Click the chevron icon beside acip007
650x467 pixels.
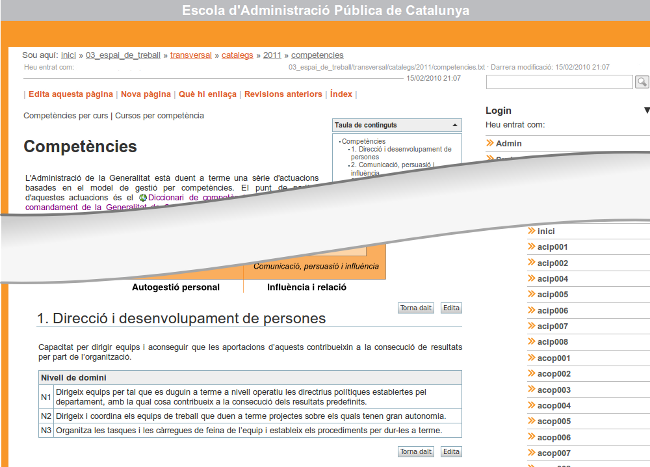click(x=531, y=326)
